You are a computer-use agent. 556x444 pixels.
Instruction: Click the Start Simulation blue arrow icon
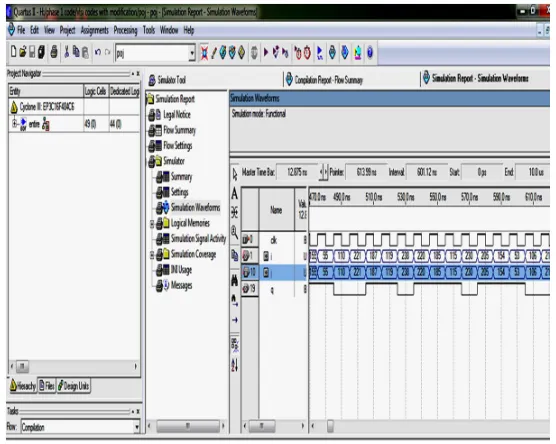click(320, 53)
